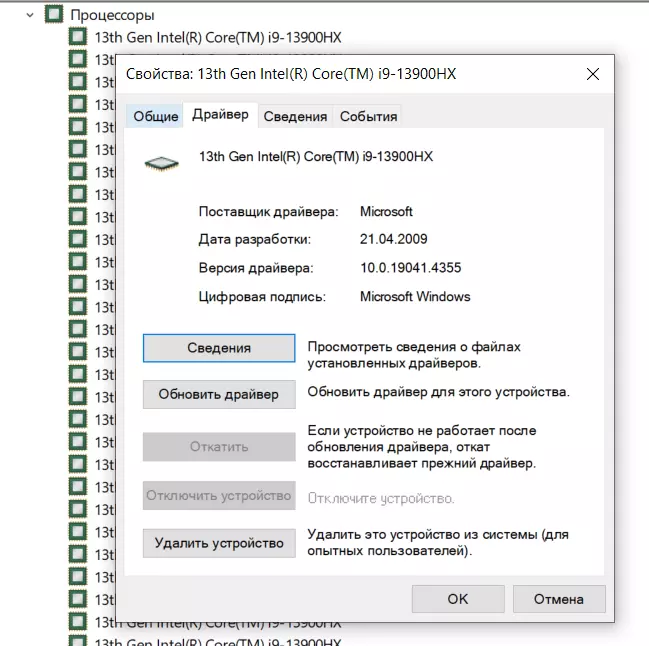Dismiss the dialog with Отмена

click(558, 599)
